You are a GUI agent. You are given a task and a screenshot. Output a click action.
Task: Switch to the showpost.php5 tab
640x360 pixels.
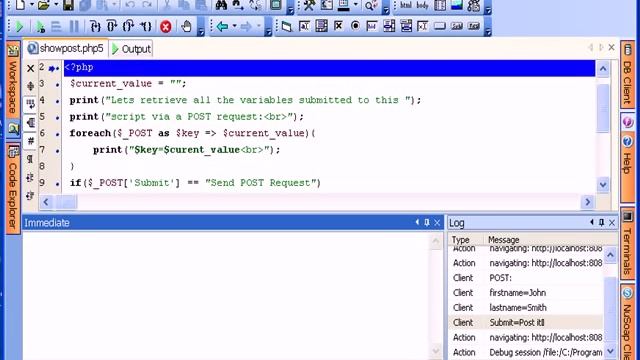pos(65,49)
